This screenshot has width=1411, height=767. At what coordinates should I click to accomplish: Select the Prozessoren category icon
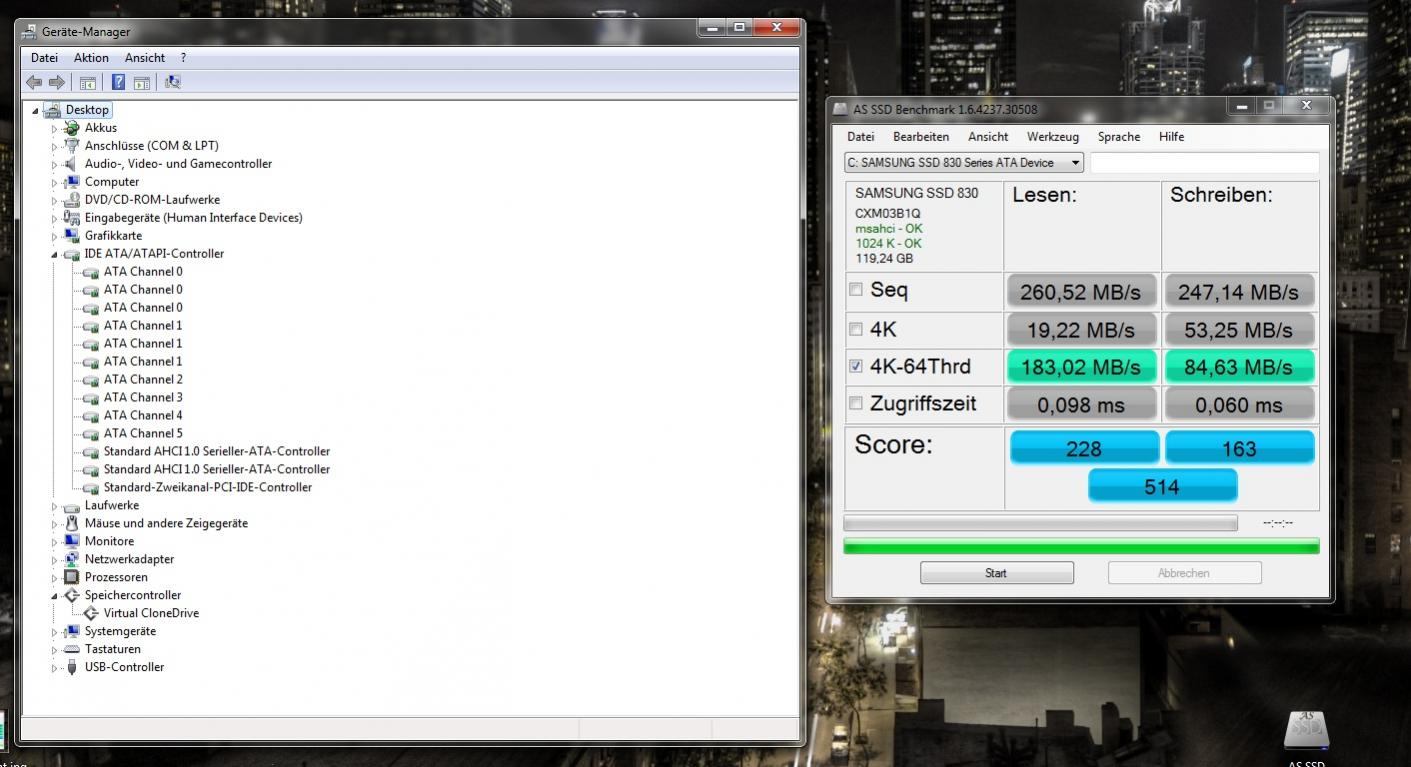[71, 577]
